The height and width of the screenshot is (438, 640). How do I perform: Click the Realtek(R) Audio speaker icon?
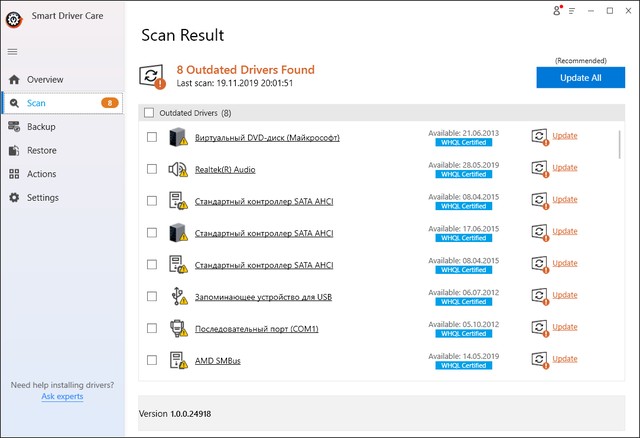click(178, 169)
